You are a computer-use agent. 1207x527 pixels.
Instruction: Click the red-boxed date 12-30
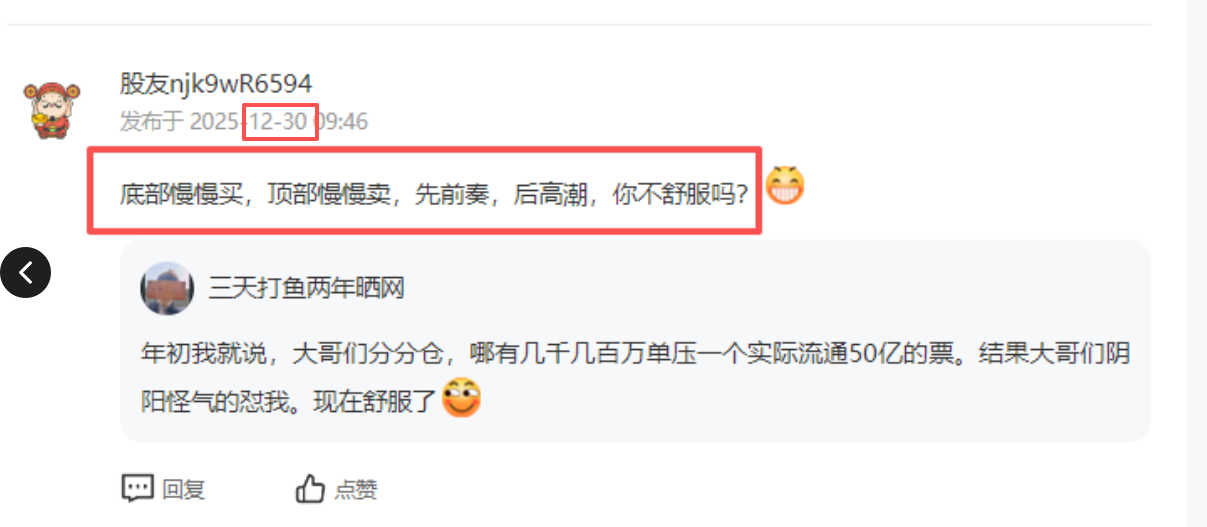pyautogui.click(x=280, y=122)
